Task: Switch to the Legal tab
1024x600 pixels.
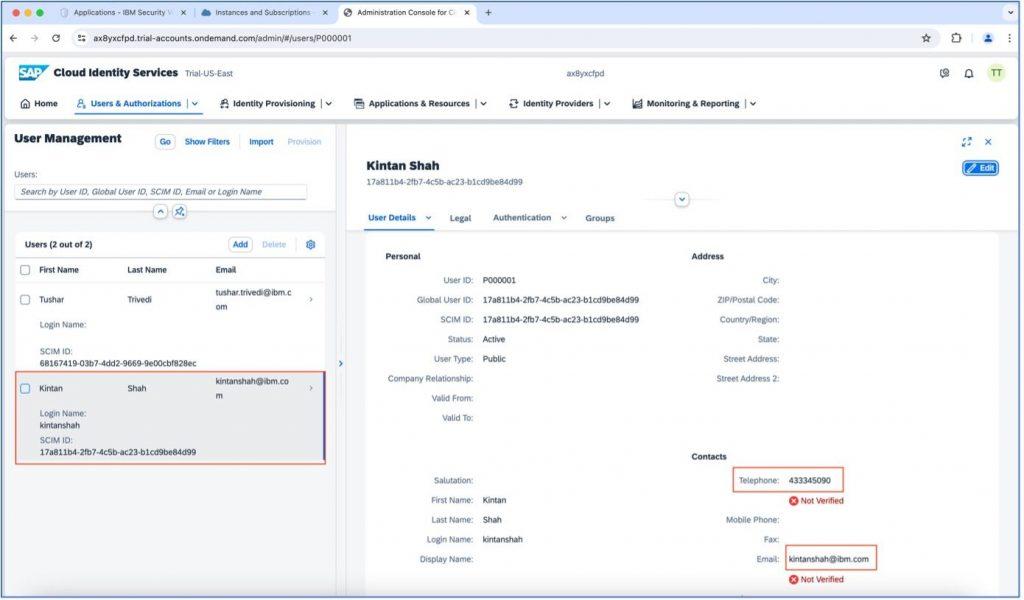Action: (460, 218)
